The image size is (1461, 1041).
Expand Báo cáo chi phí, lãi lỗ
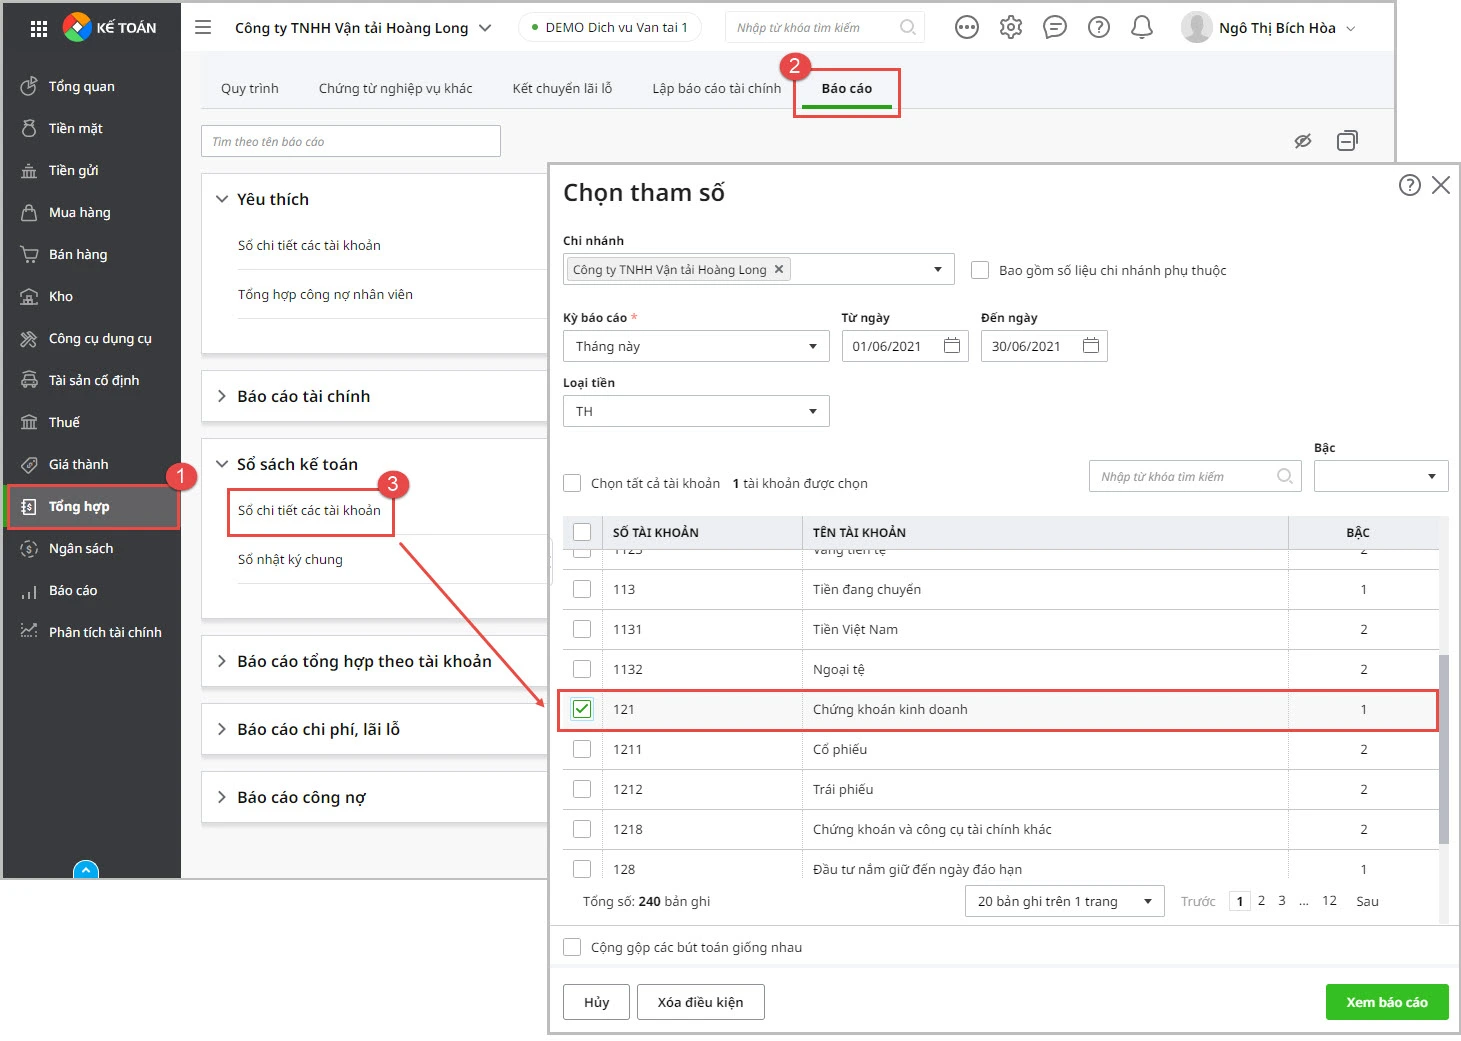222,729
